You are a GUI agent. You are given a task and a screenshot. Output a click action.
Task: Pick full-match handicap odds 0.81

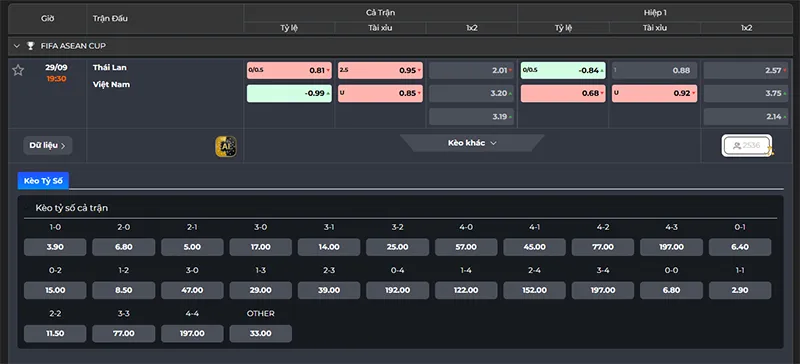pos(289,70)
